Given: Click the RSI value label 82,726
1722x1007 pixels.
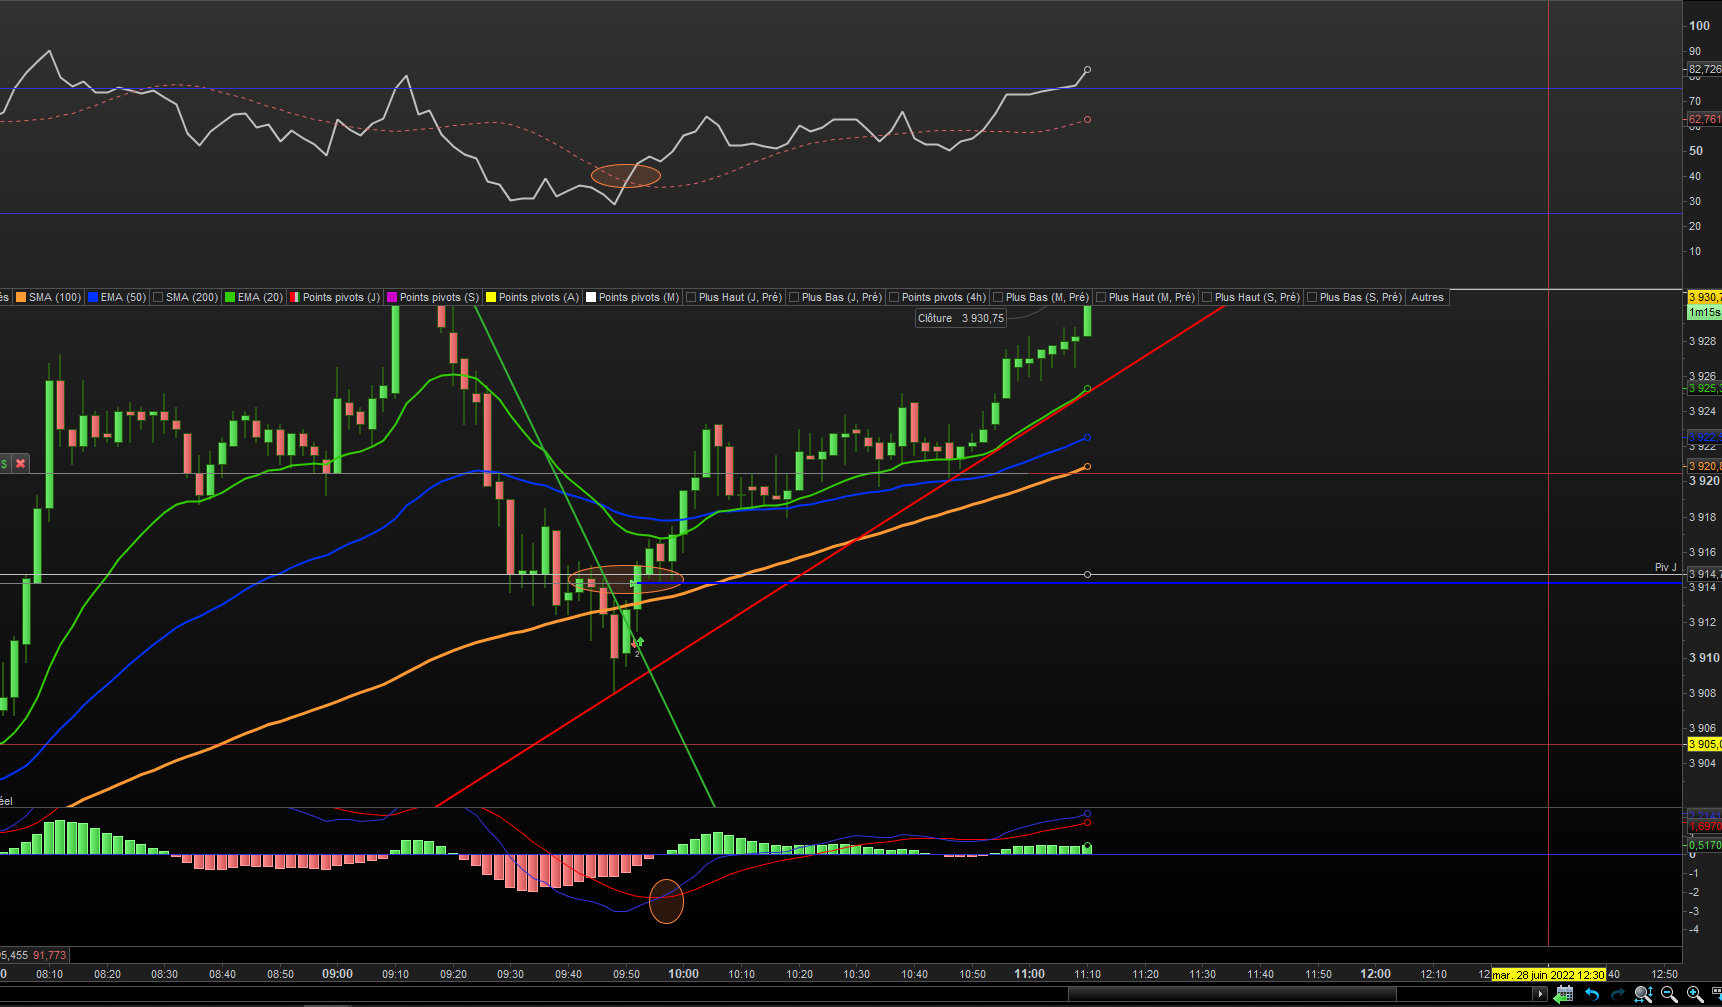Looking at the screenshot, I should click(x=1704, y=70).
